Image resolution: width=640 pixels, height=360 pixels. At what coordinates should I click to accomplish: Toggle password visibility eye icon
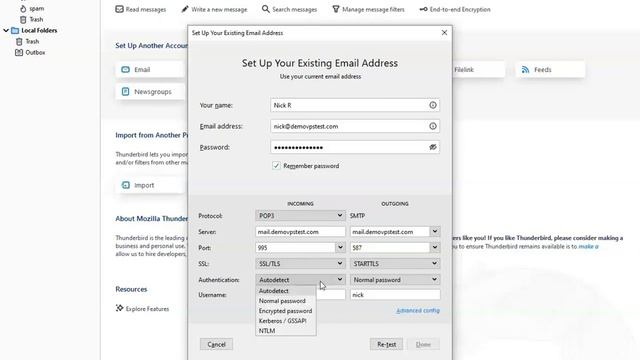pyautogui.click(x=433, y=147)
